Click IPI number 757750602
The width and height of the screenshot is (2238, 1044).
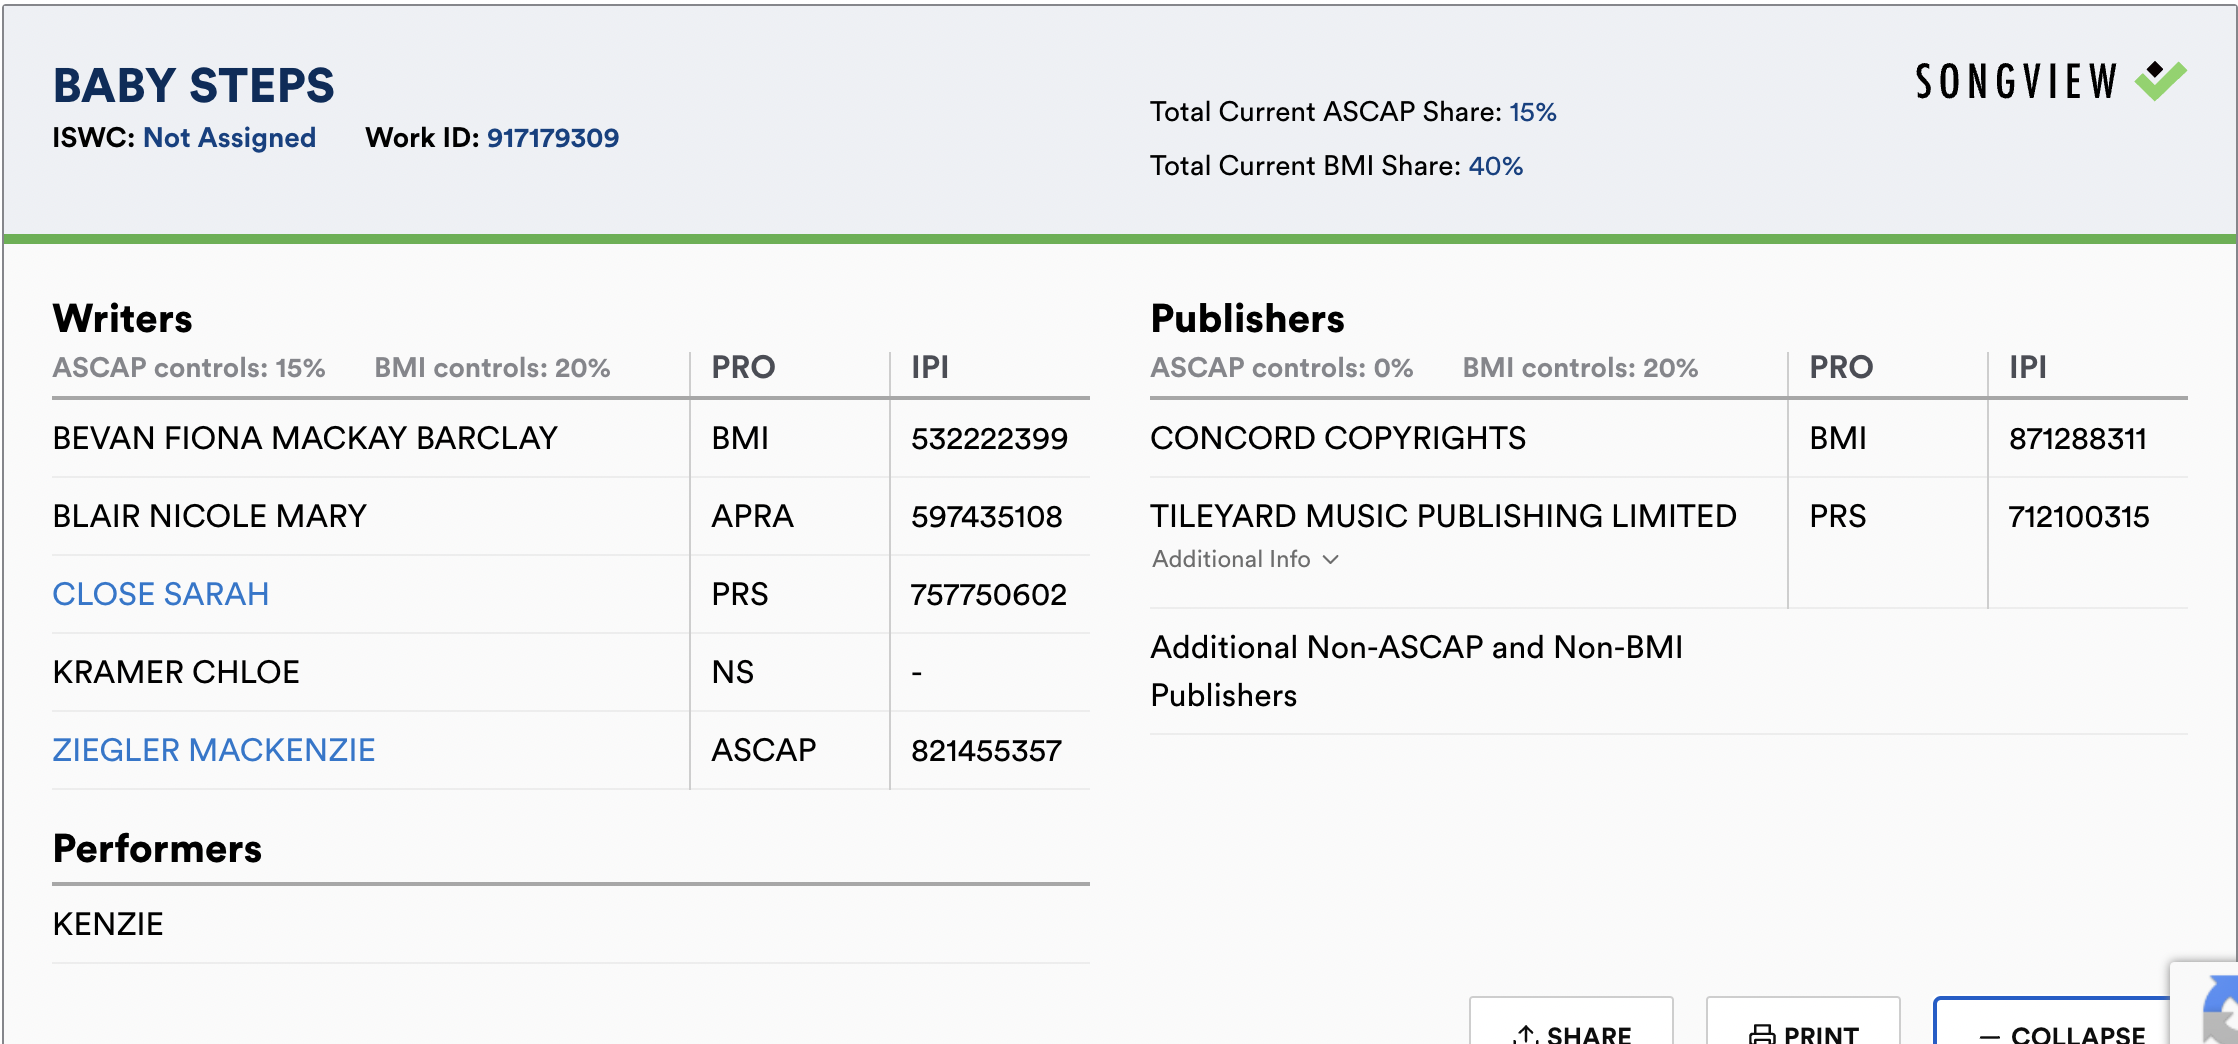click(x=989, y=594)
